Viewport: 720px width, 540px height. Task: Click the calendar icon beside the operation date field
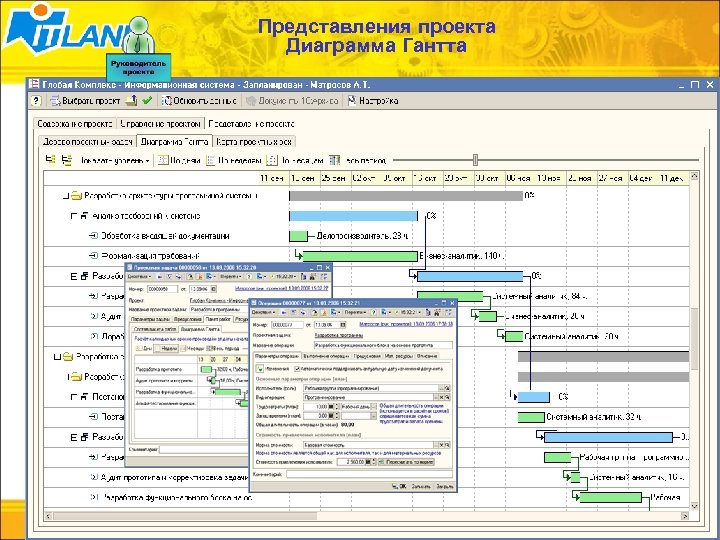(x=343, y=325)
